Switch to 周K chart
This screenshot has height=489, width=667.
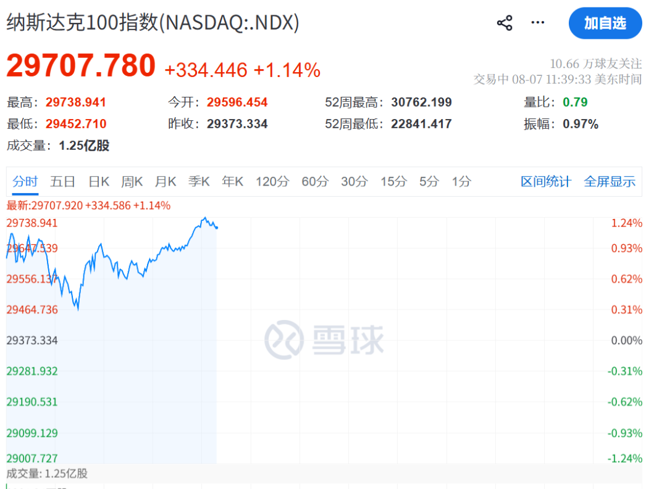[x=132, y=182]
